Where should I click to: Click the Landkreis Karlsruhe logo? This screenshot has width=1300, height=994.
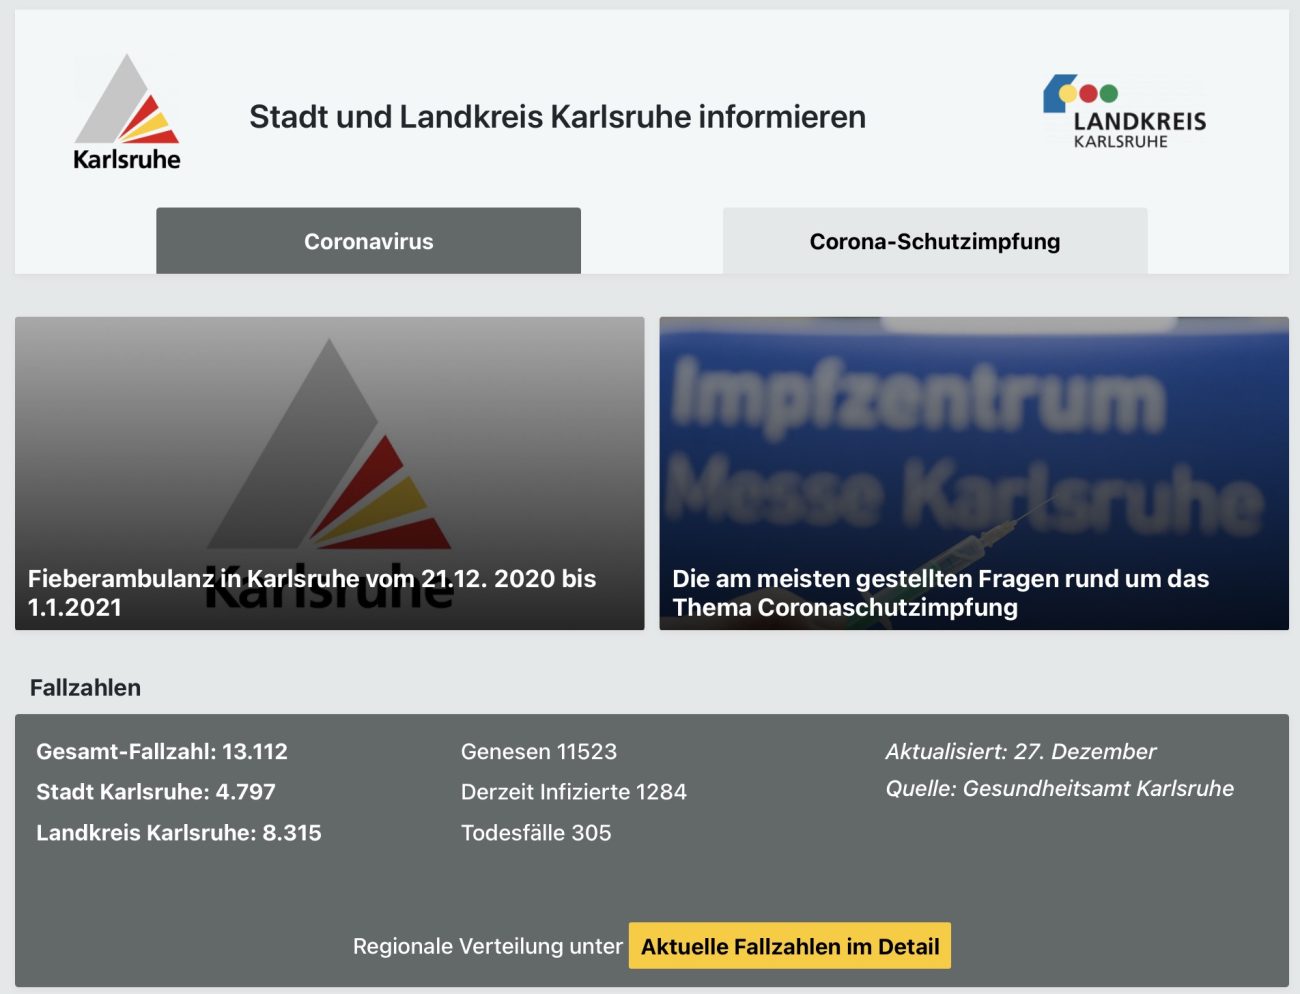coord(1124,112)
